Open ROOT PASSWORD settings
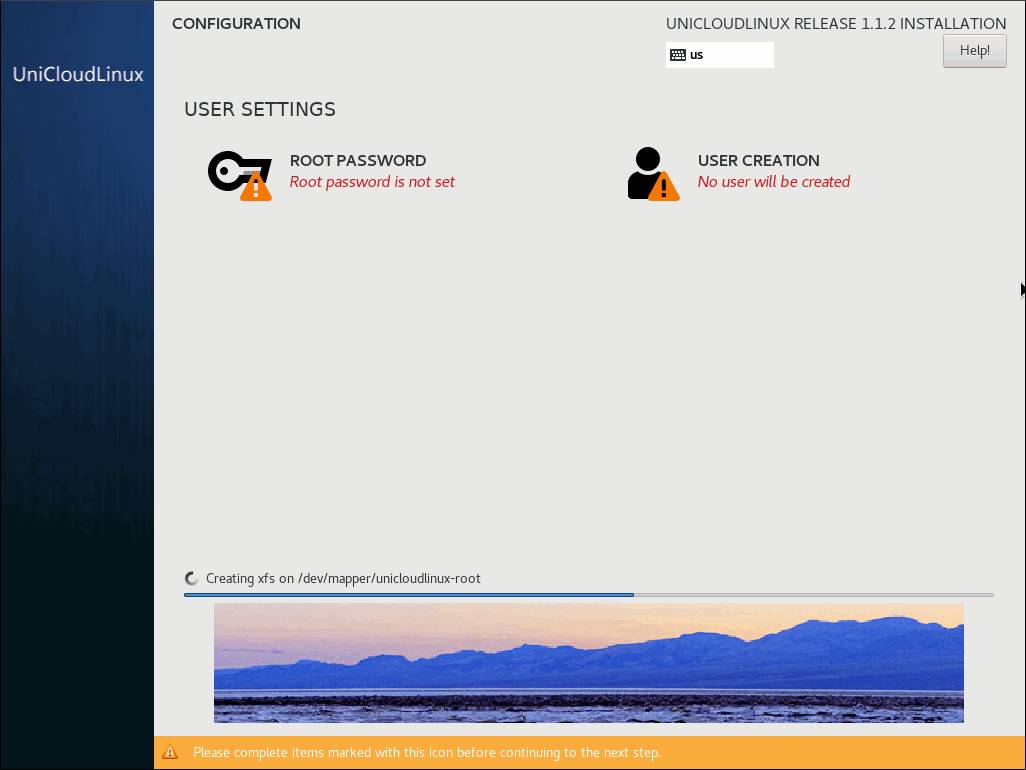1026x770 pixels. click(x=358, y=160)
